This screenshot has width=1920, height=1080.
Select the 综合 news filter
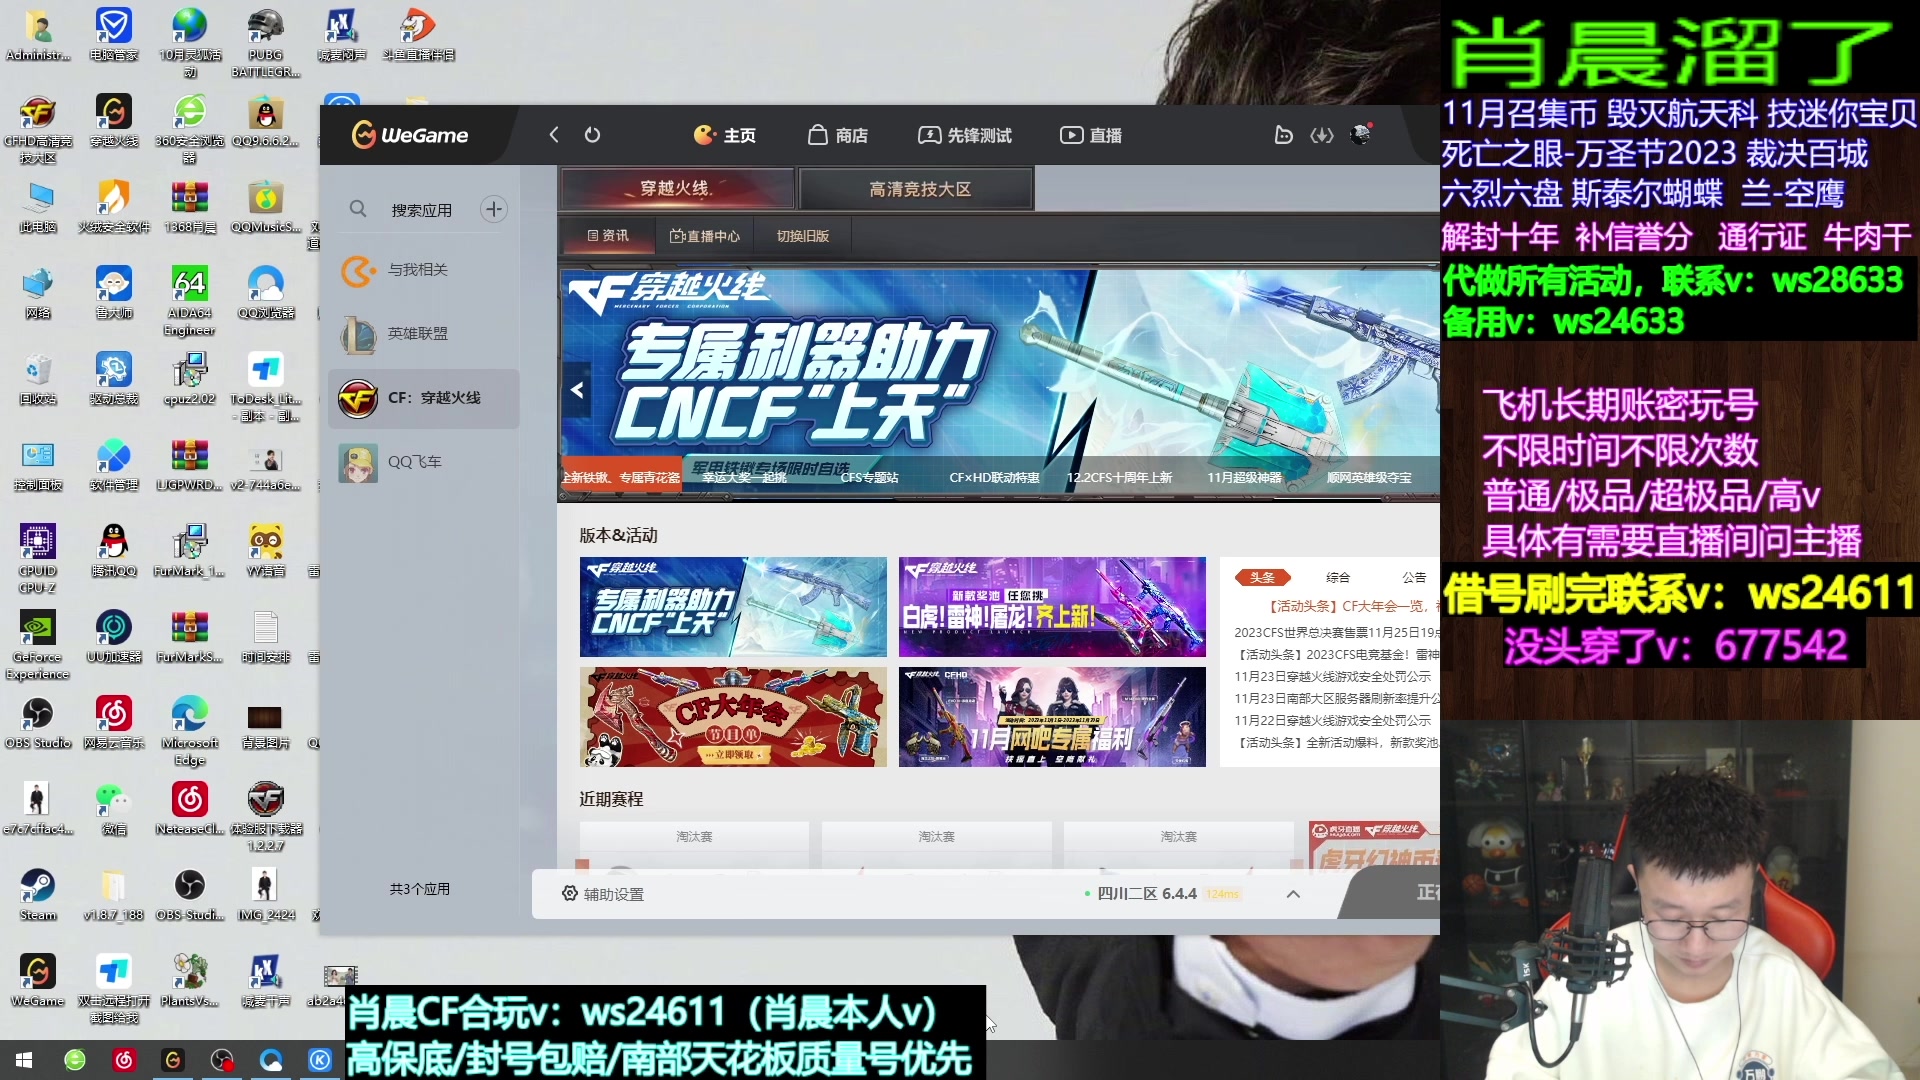pyautogui.click(x=1337, y=577)
